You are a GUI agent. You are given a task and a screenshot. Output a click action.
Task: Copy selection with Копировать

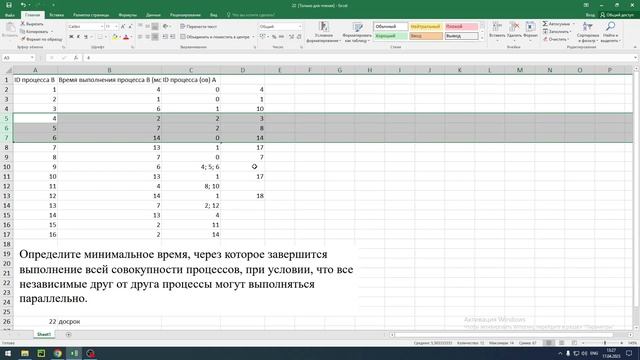(35, 31)
